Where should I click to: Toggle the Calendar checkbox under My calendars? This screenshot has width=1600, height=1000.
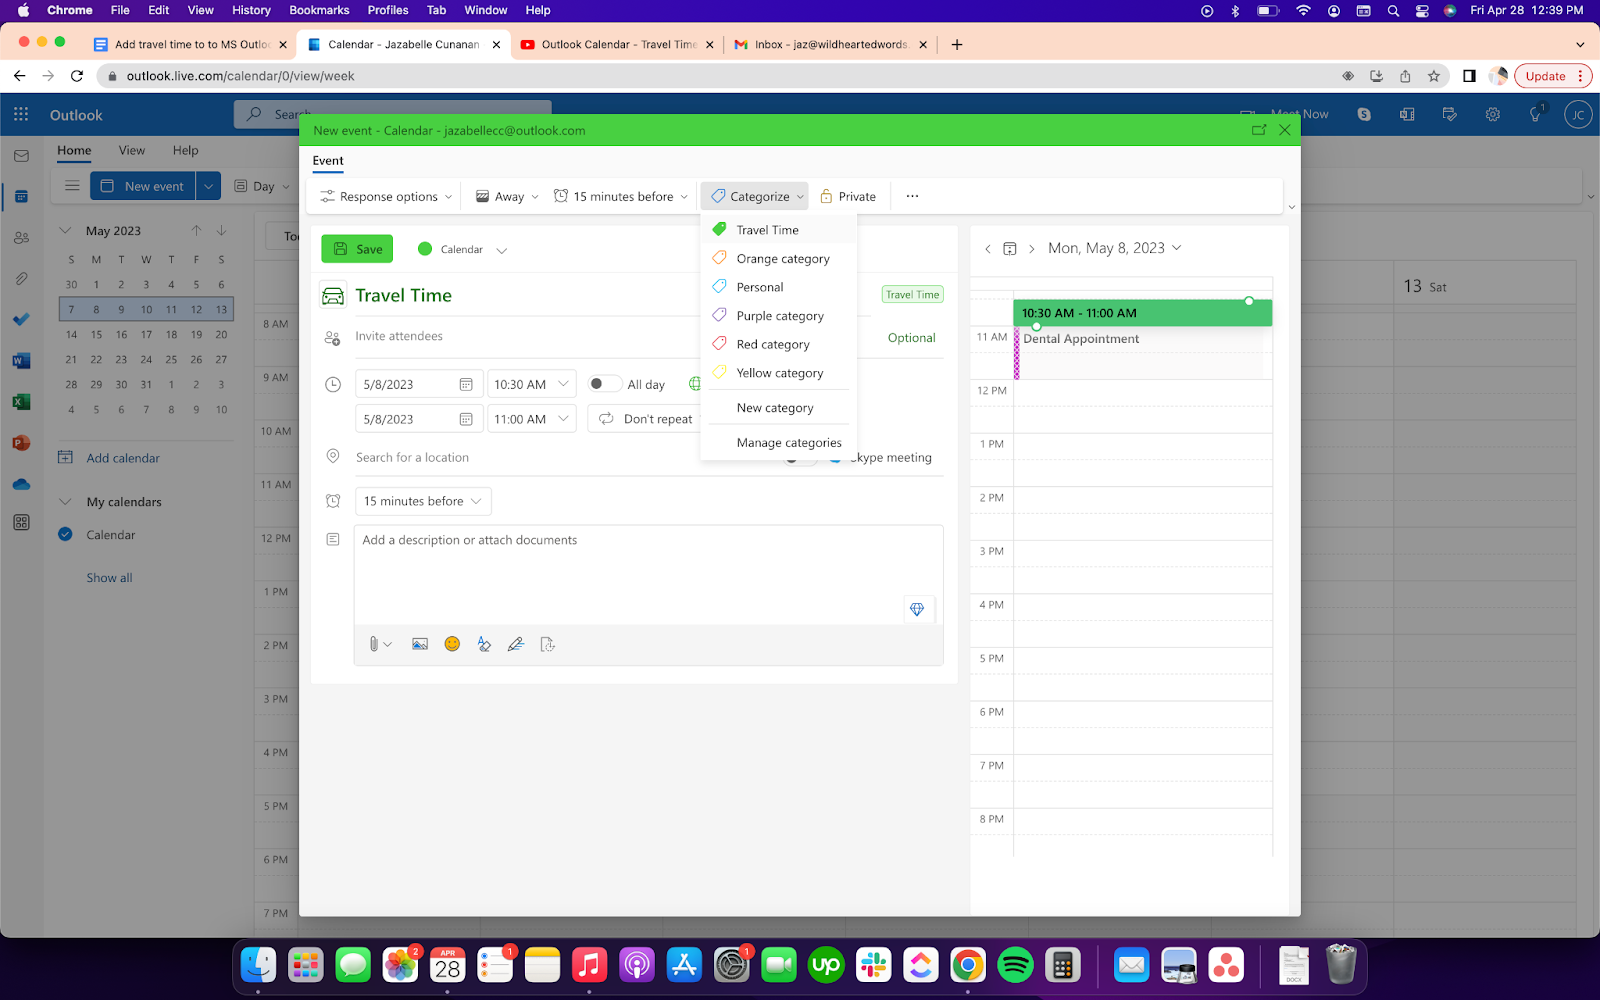65,534
